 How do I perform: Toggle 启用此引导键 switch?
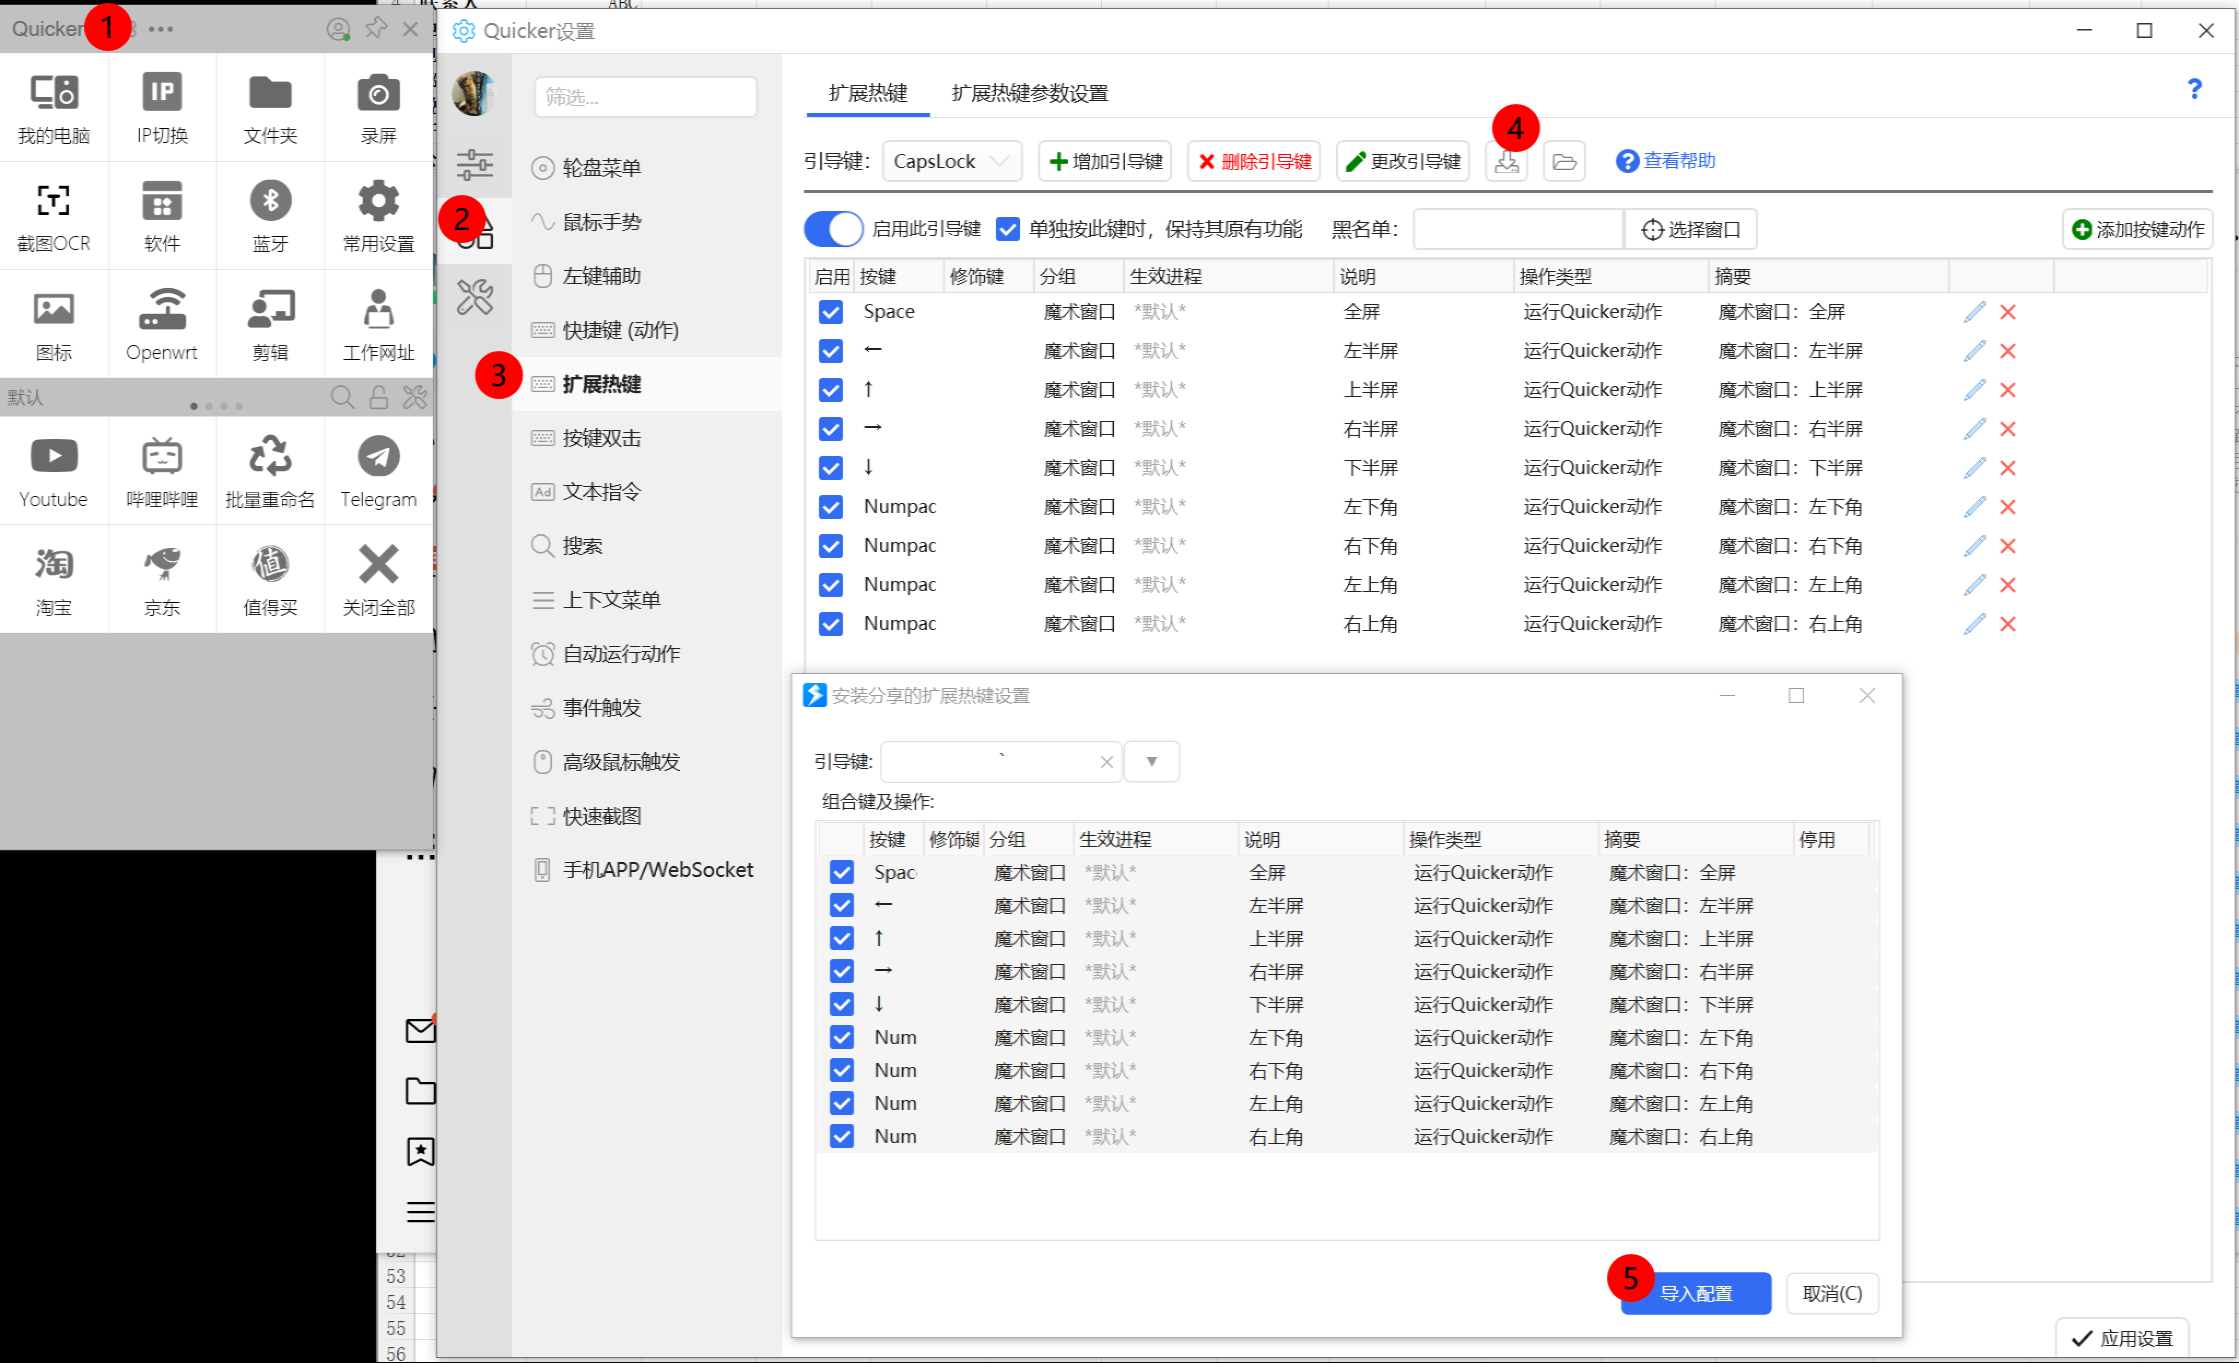point(833,229)
